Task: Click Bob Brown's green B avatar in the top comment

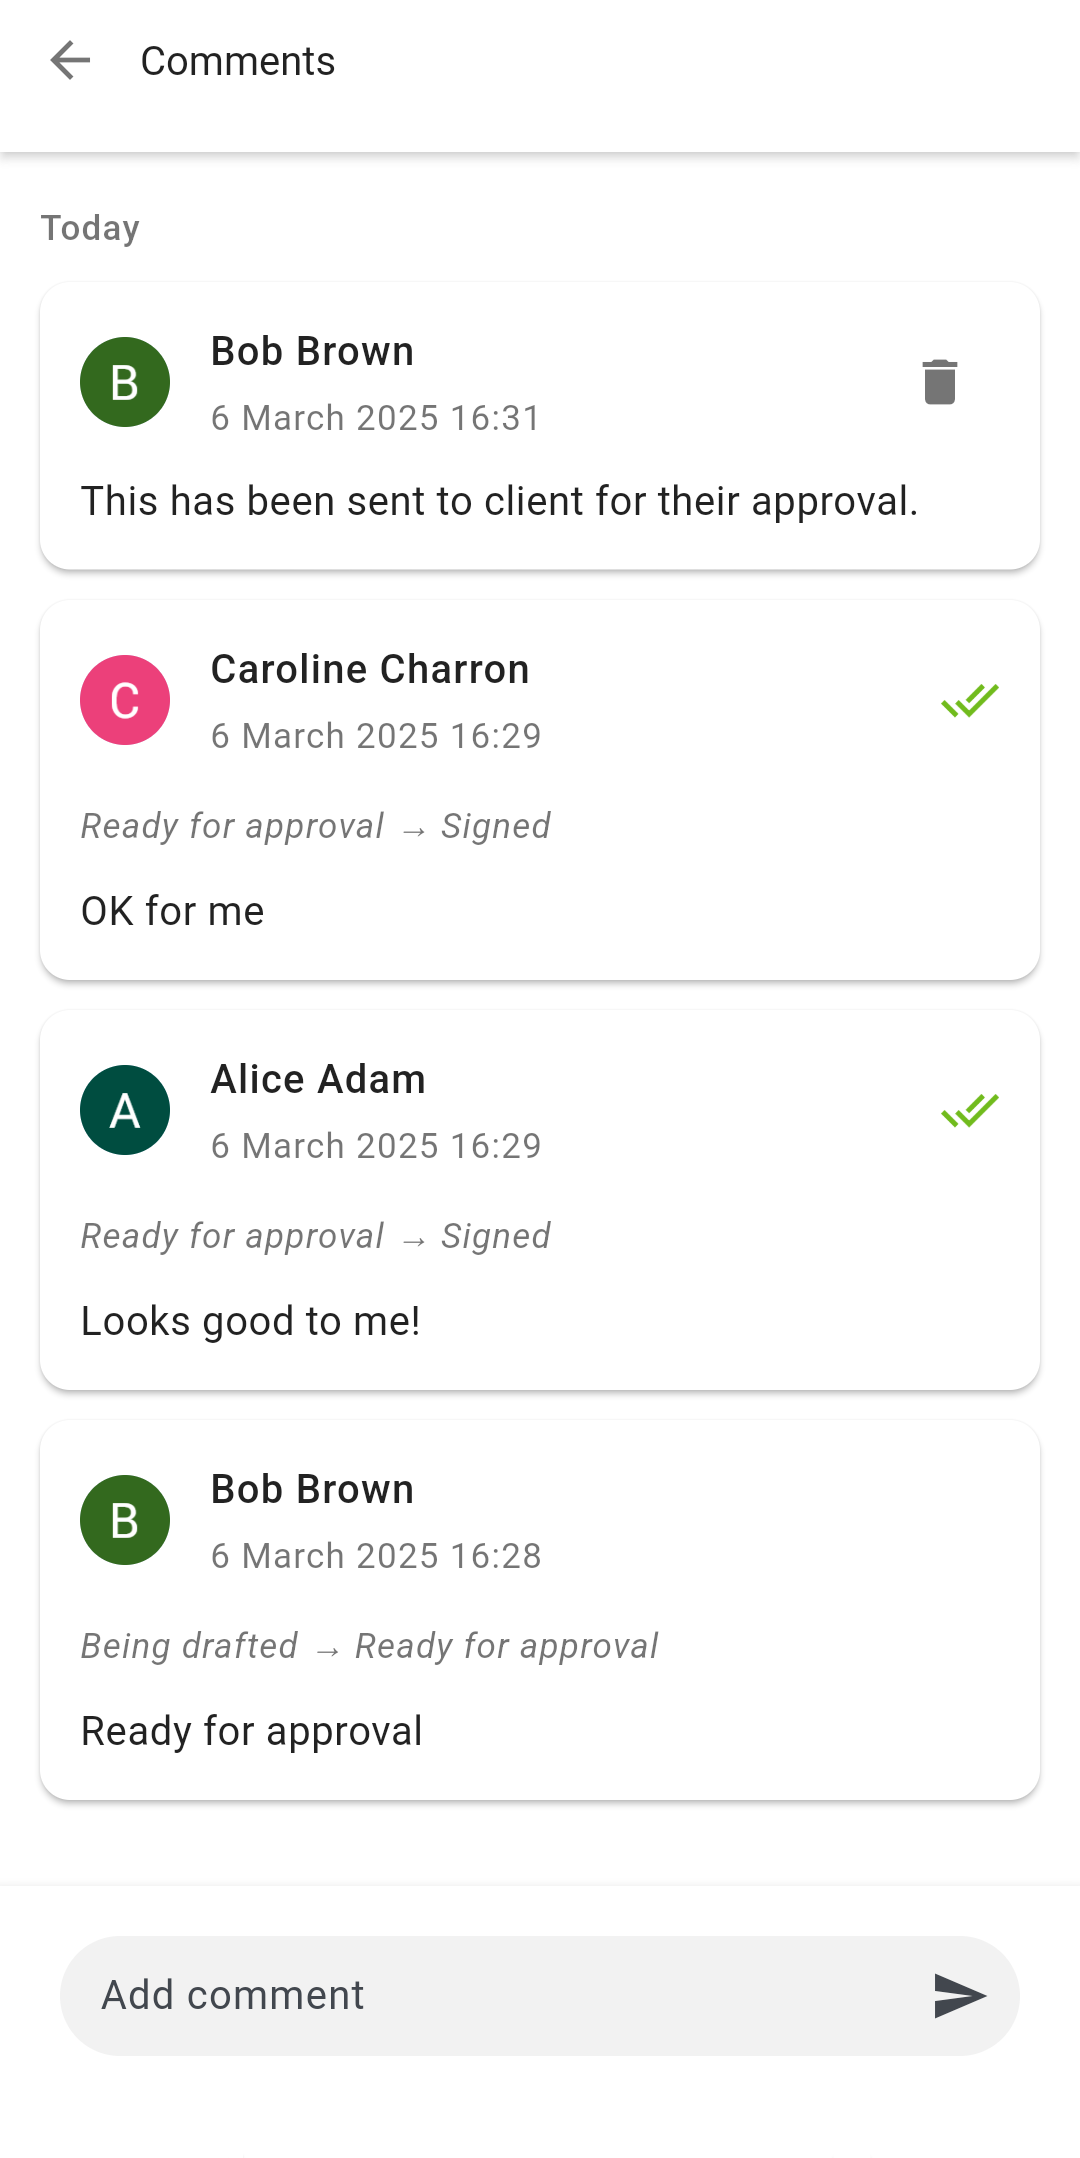Action: coord(125,382)
